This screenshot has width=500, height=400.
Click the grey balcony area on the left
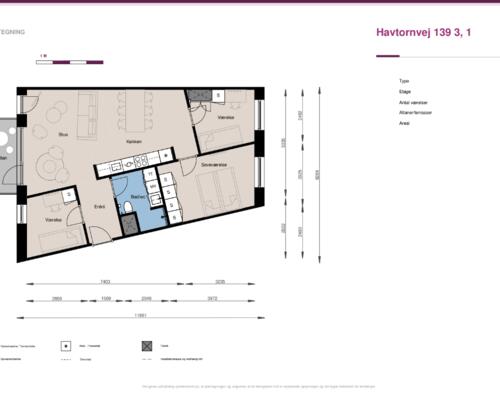coord(8,156)
